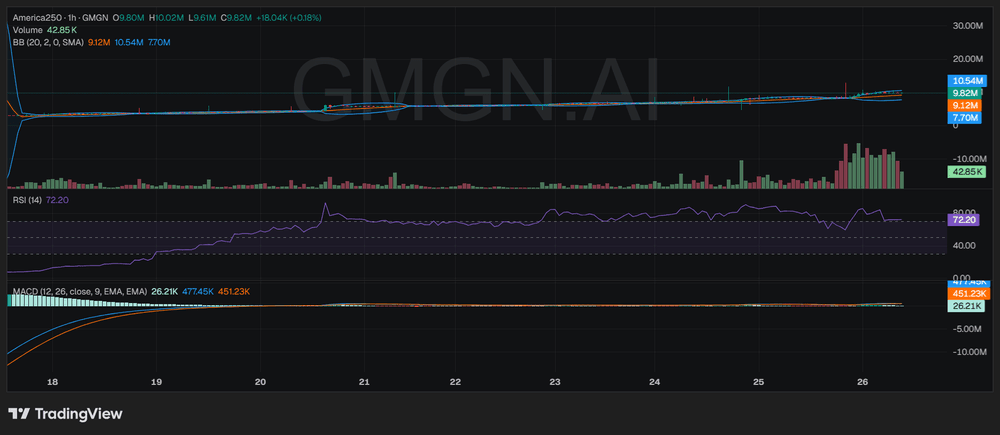This screenshot has height=435, width=1000.
Task: Click the 7.70M value in BB legend
Action: point(159,41)
